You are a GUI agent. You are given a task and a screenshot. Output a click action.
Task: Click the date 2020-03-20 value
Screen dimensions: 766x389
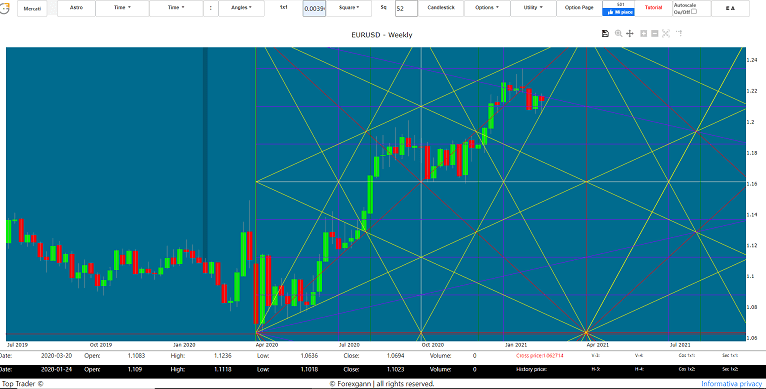[56, 356]
